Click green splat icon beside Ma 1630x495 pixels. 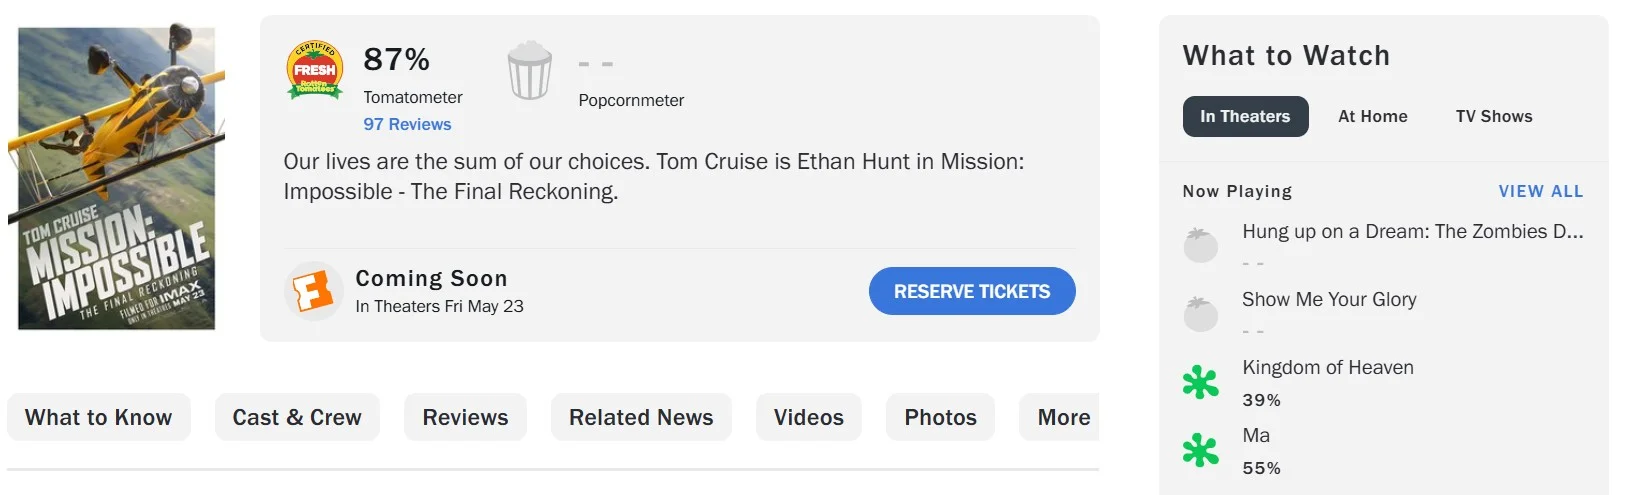click(x=1201, y=450)
